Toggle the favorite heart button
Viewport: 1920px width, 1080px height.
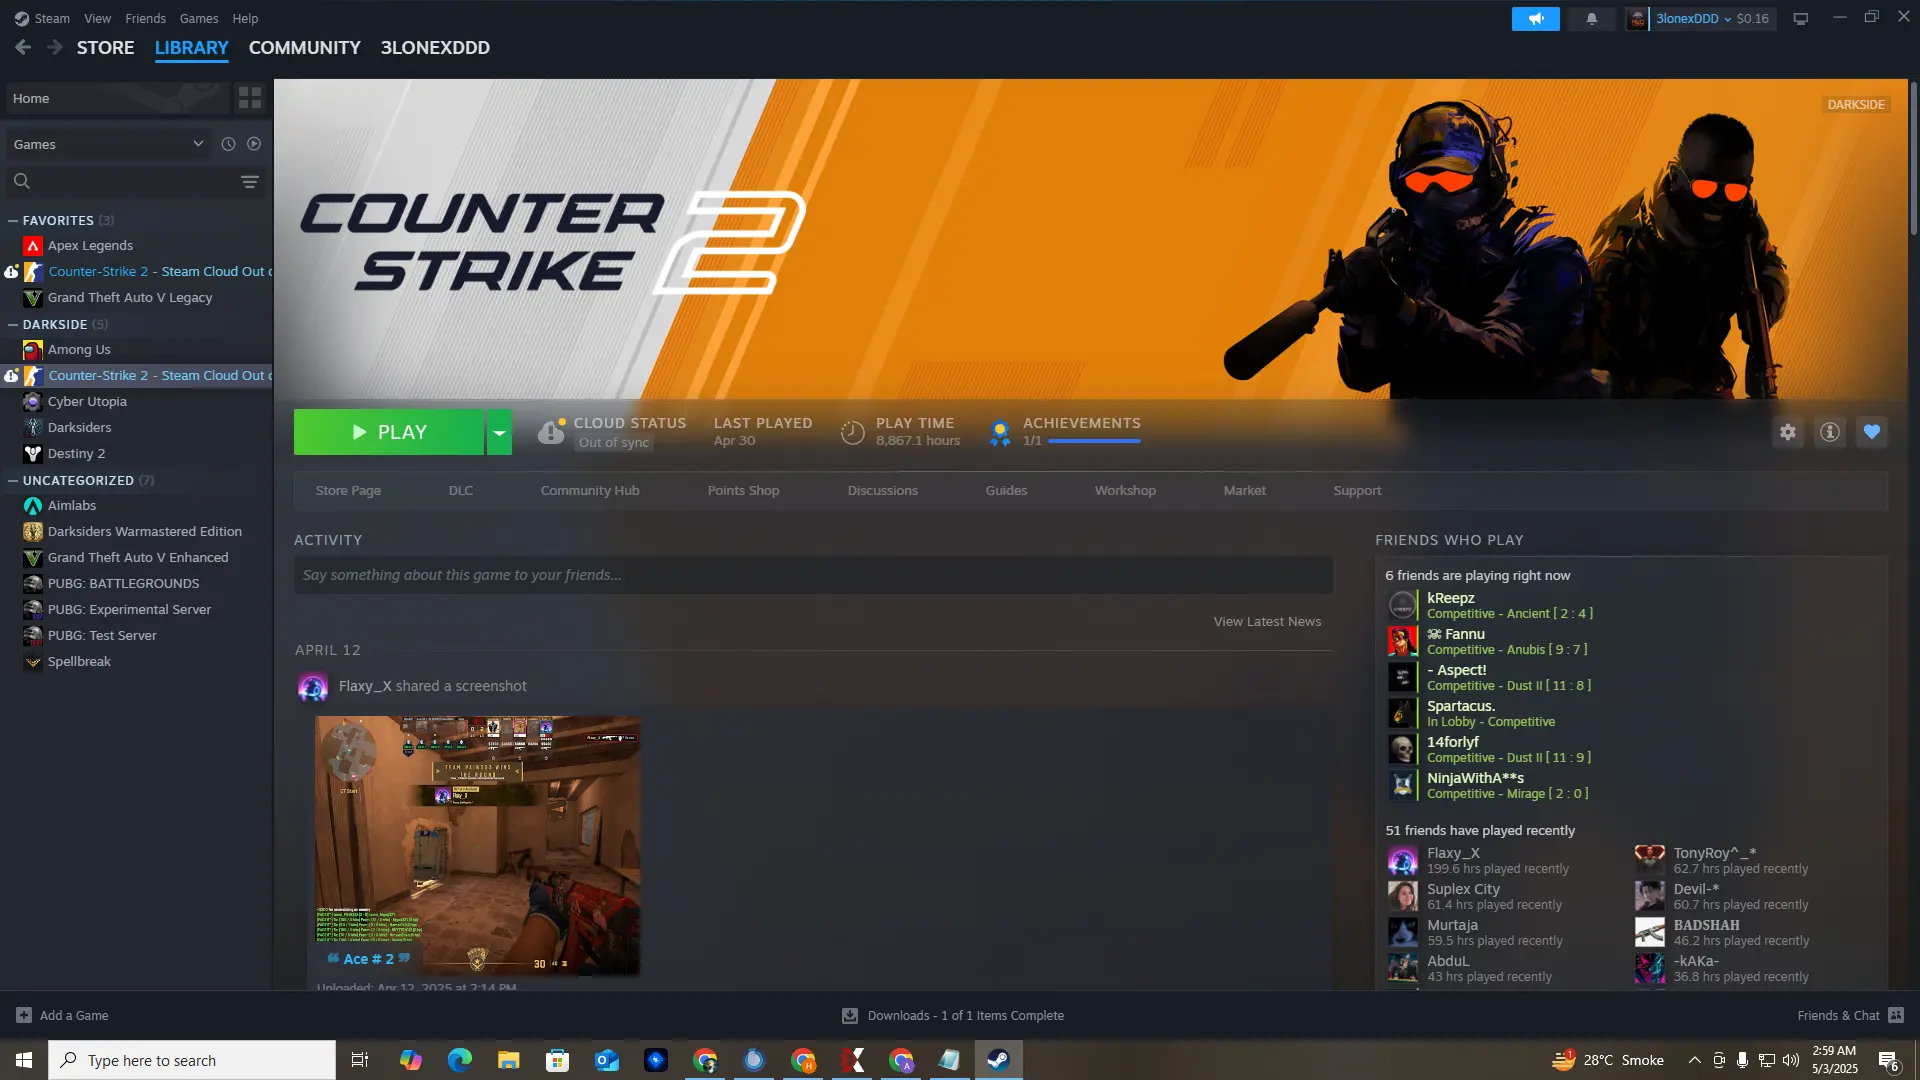(x=1871, y=432)
